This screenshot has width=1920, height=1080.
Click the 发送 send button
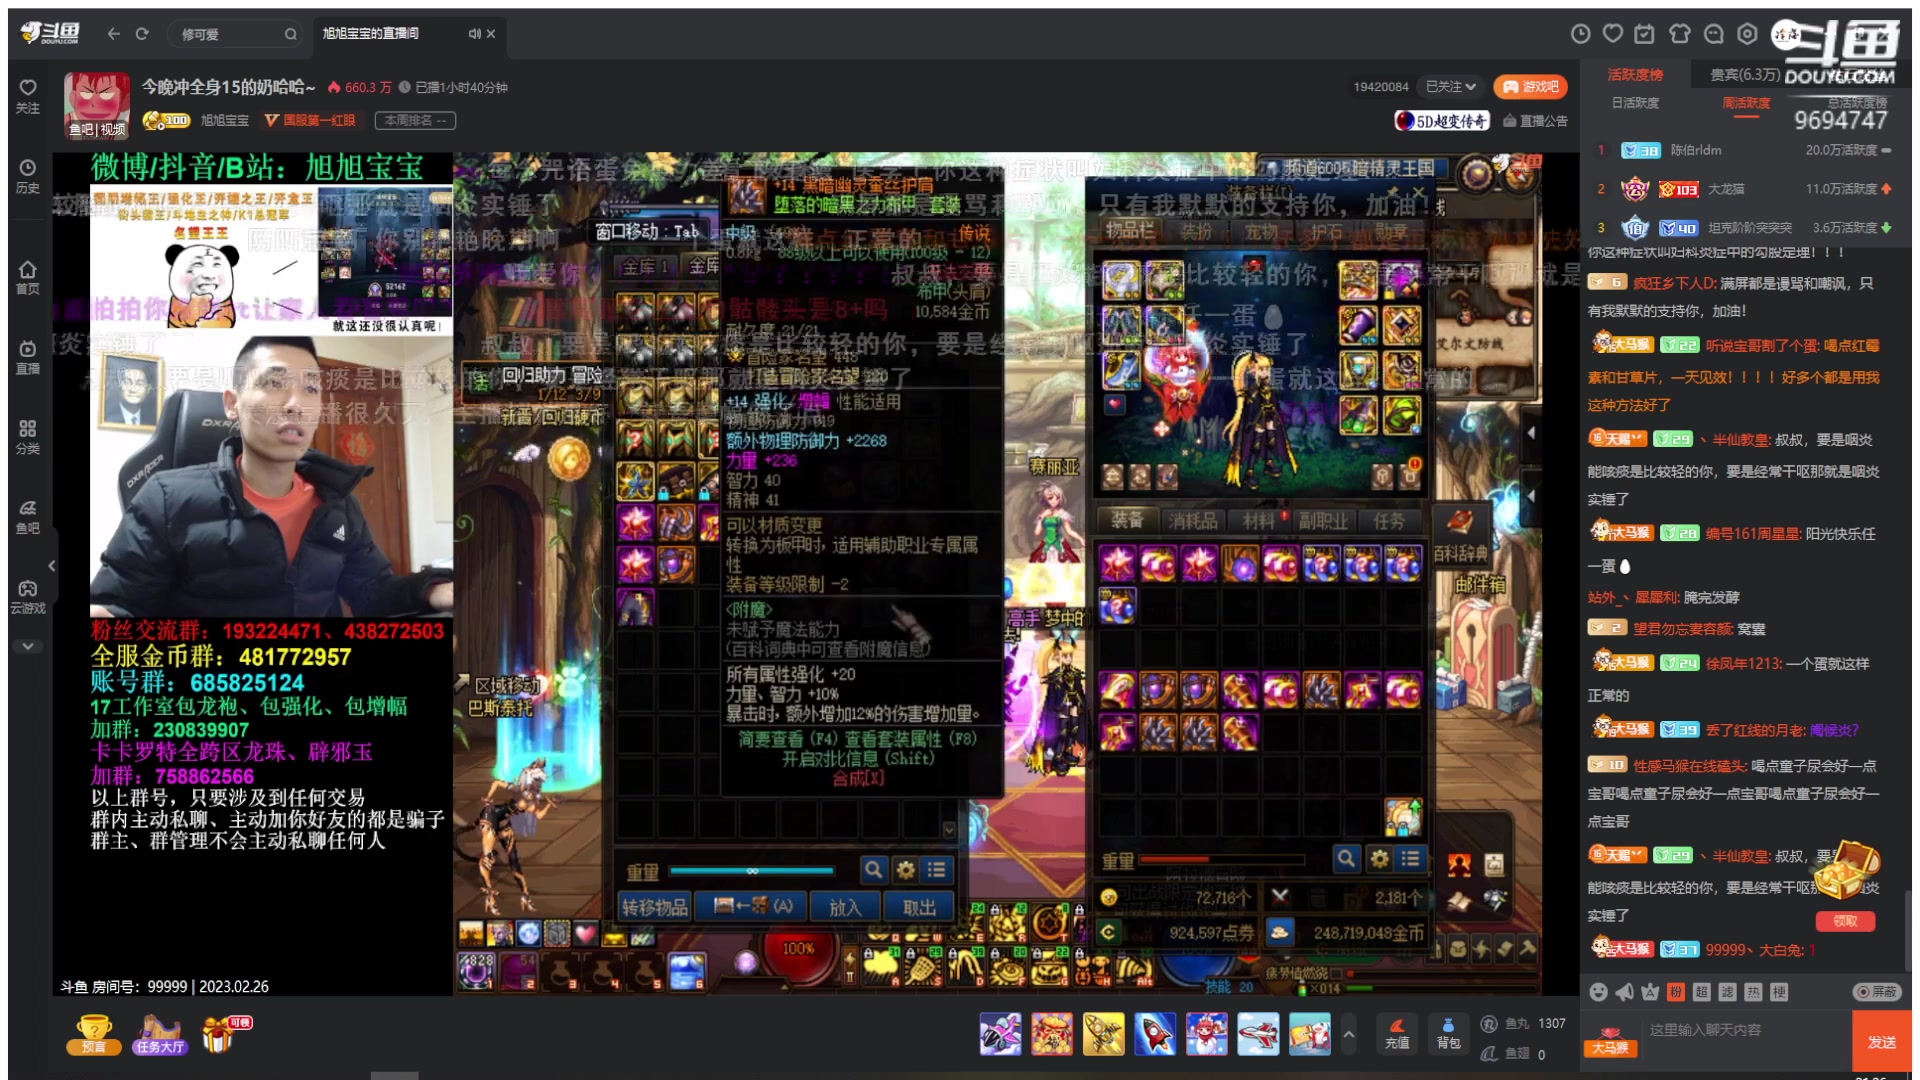pos(1882,1042)
